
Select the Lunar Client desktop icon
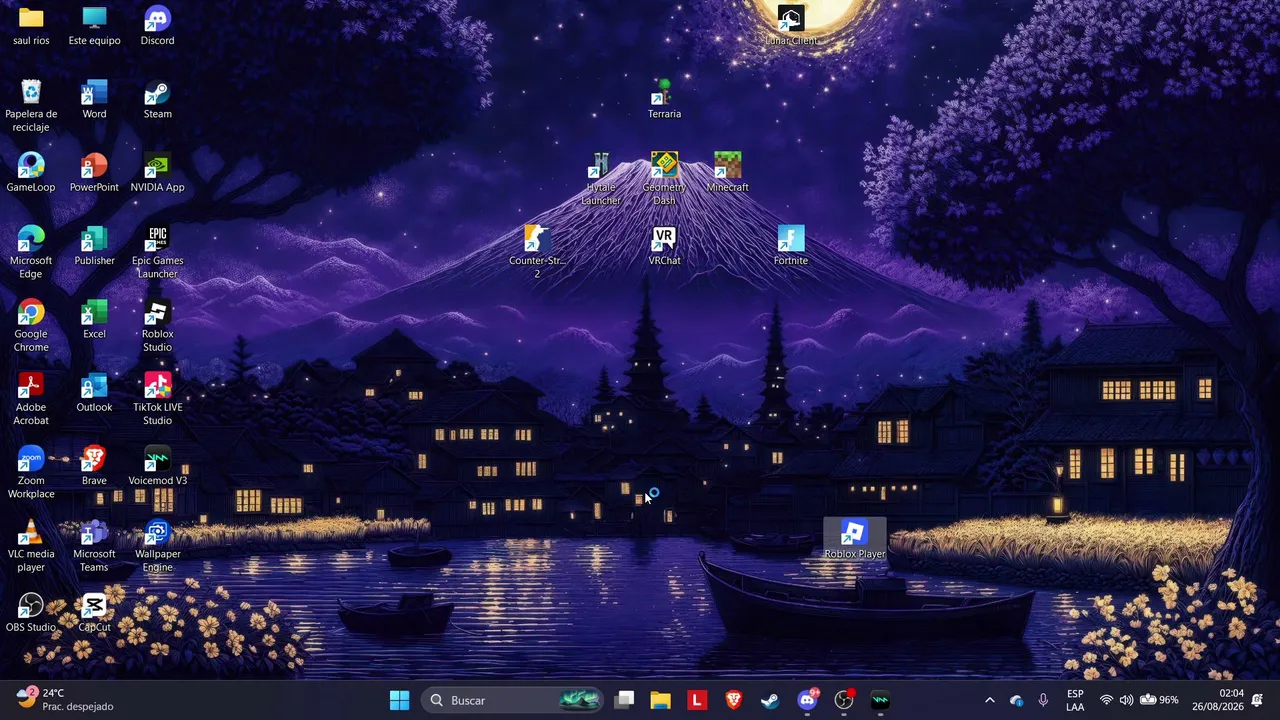[791, 26]
